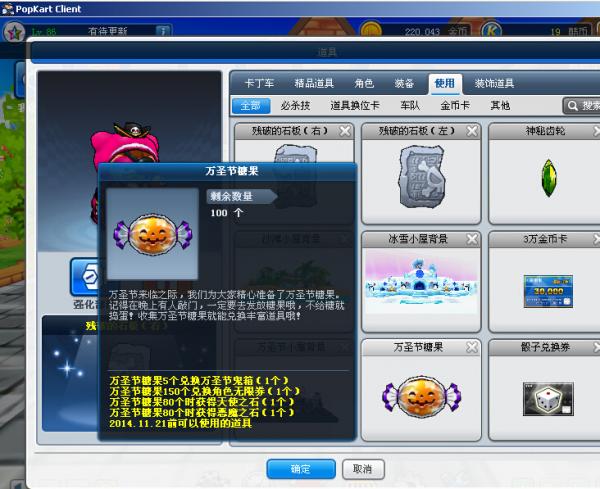Delete the 冰雪小屋背景 item via X
This screenshot has height=489, width=600.
[x=472, y=240]
